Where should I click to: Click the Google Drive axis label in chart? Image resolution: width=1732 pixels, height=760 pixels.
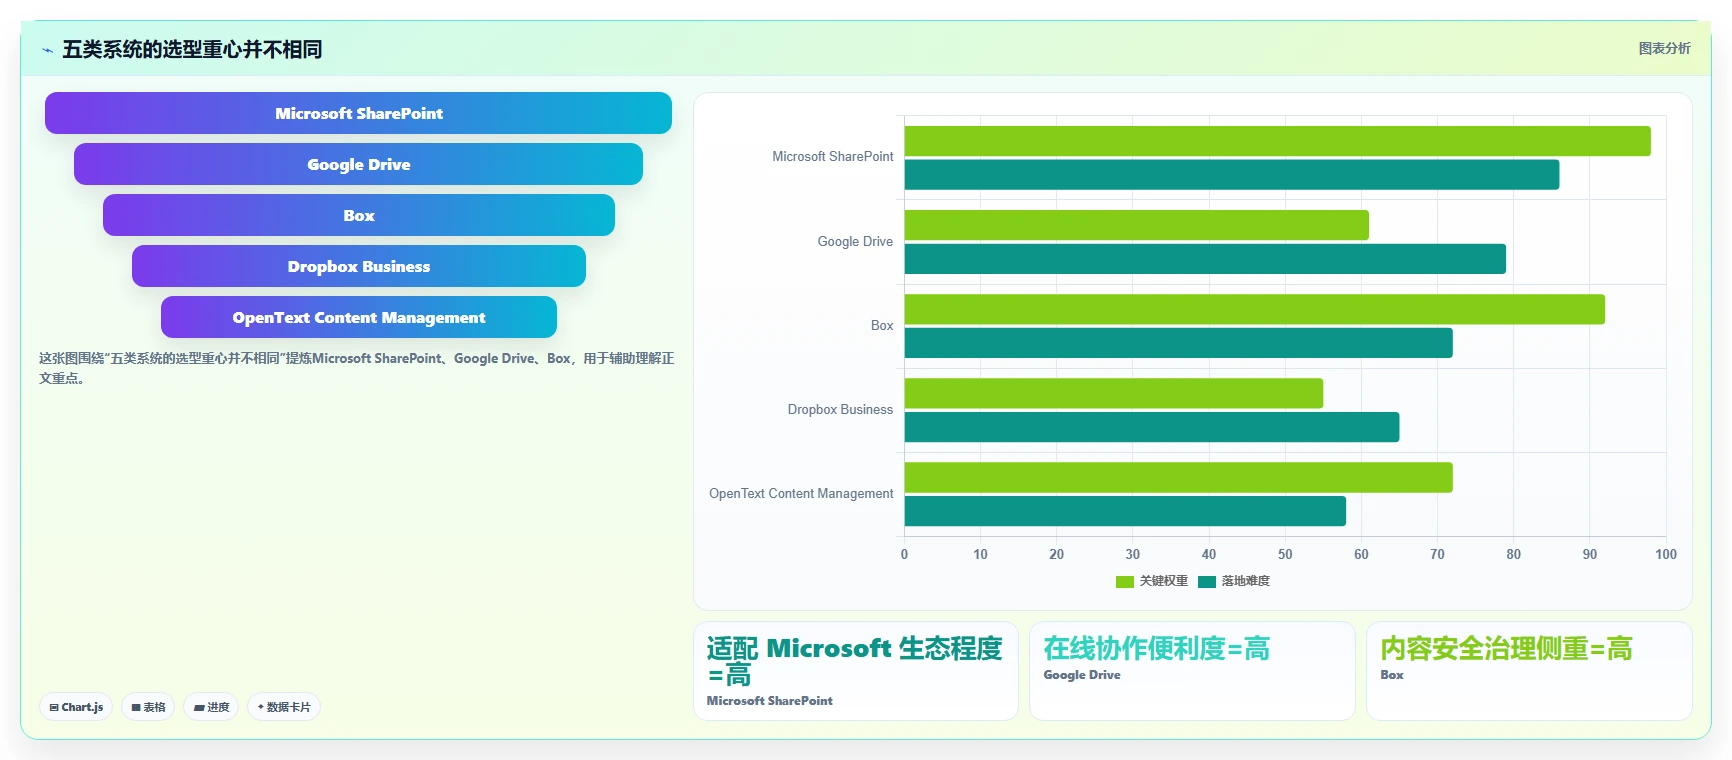tap(855, 242)
